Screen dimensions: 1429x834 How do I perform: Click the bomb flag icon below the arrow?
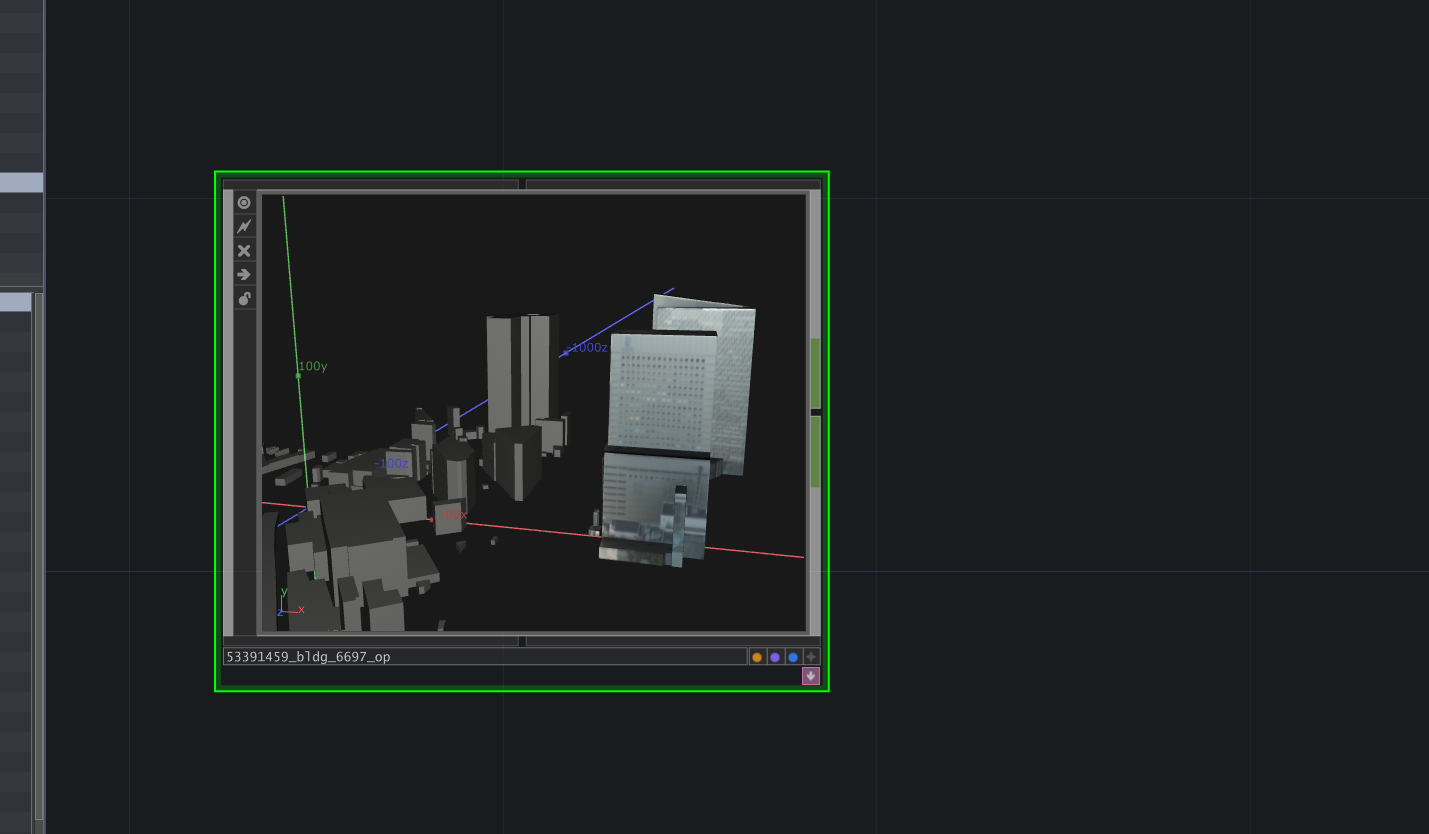(244, 298)
